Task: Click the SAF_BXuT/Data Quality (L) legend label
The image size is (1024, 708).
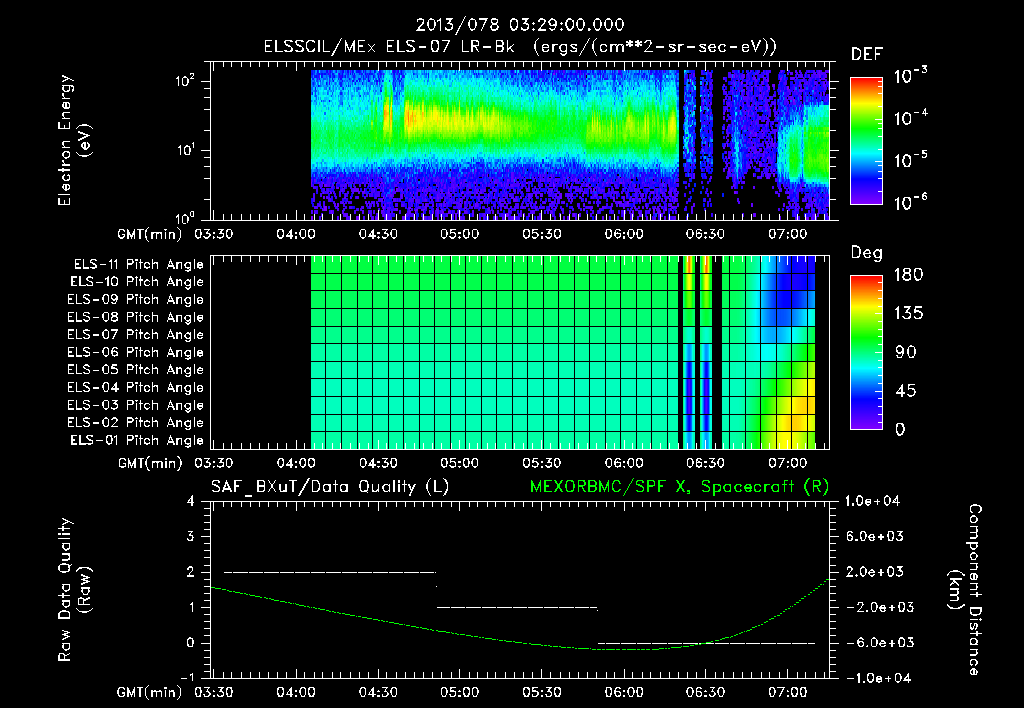Action: tap(330, 487)
